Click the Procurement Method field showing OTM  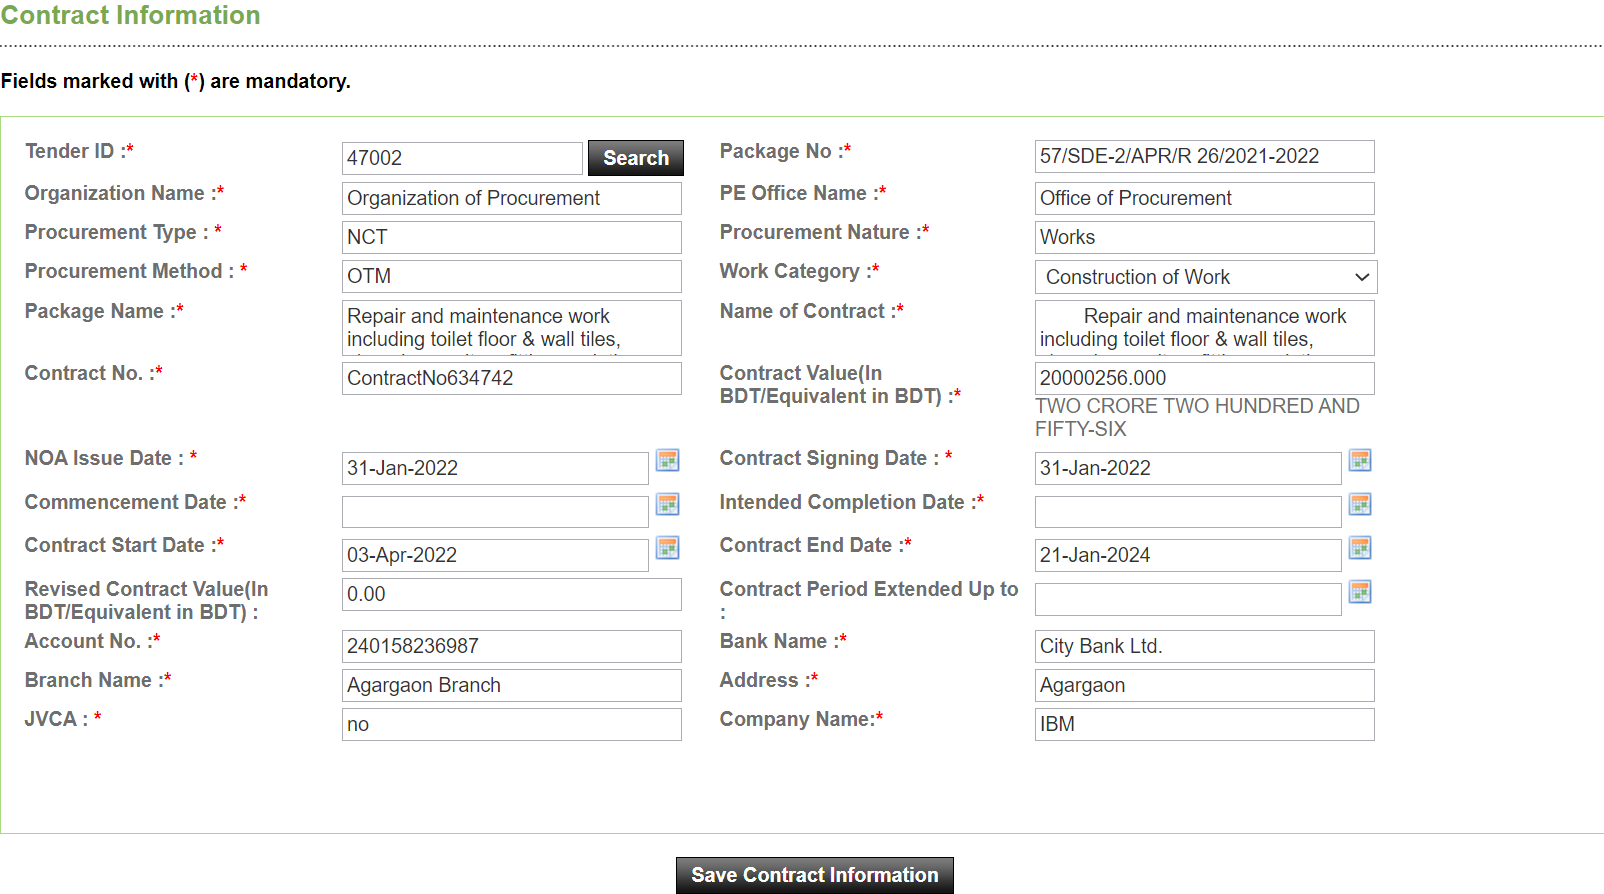512,276
